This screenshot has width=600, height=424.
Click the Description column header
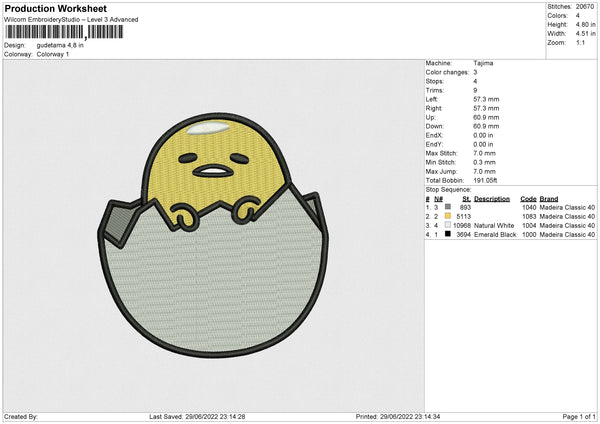point(492,198)
